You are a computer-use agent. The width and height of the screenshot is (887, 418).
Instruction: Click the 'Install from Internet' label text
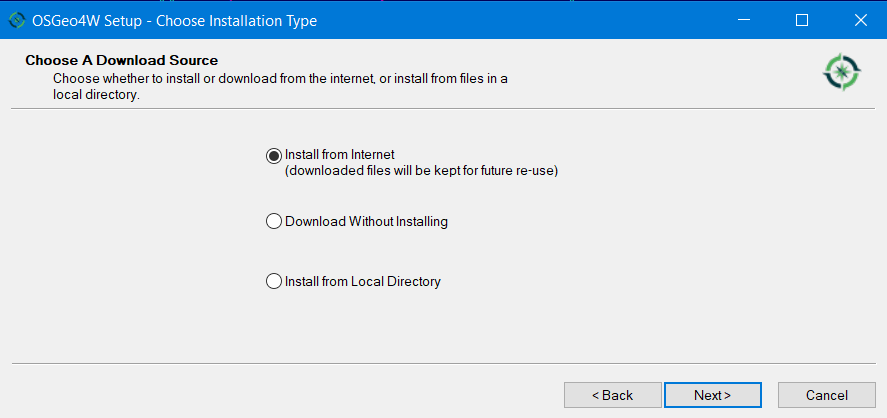pyautogui.click(x=340, y=155)
